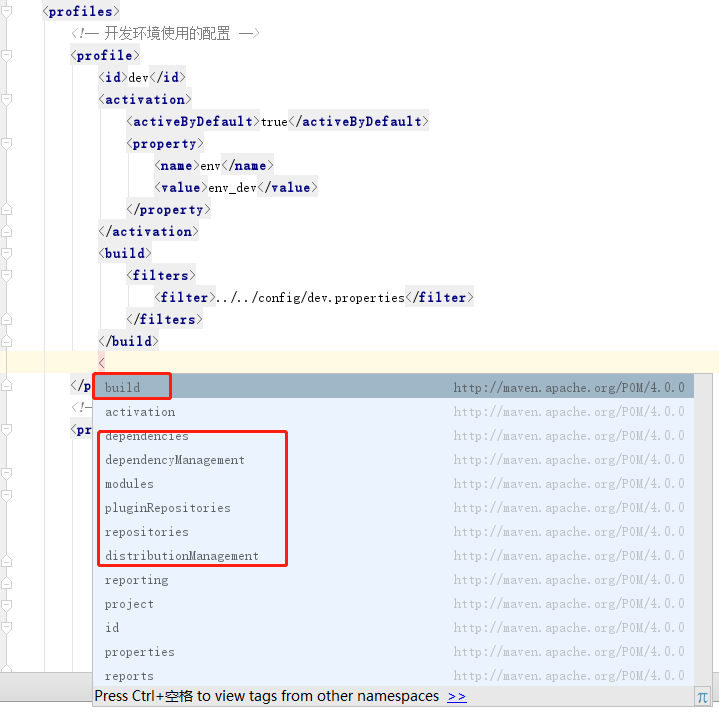Select dependencyManagement suggestion

[393, 460]
